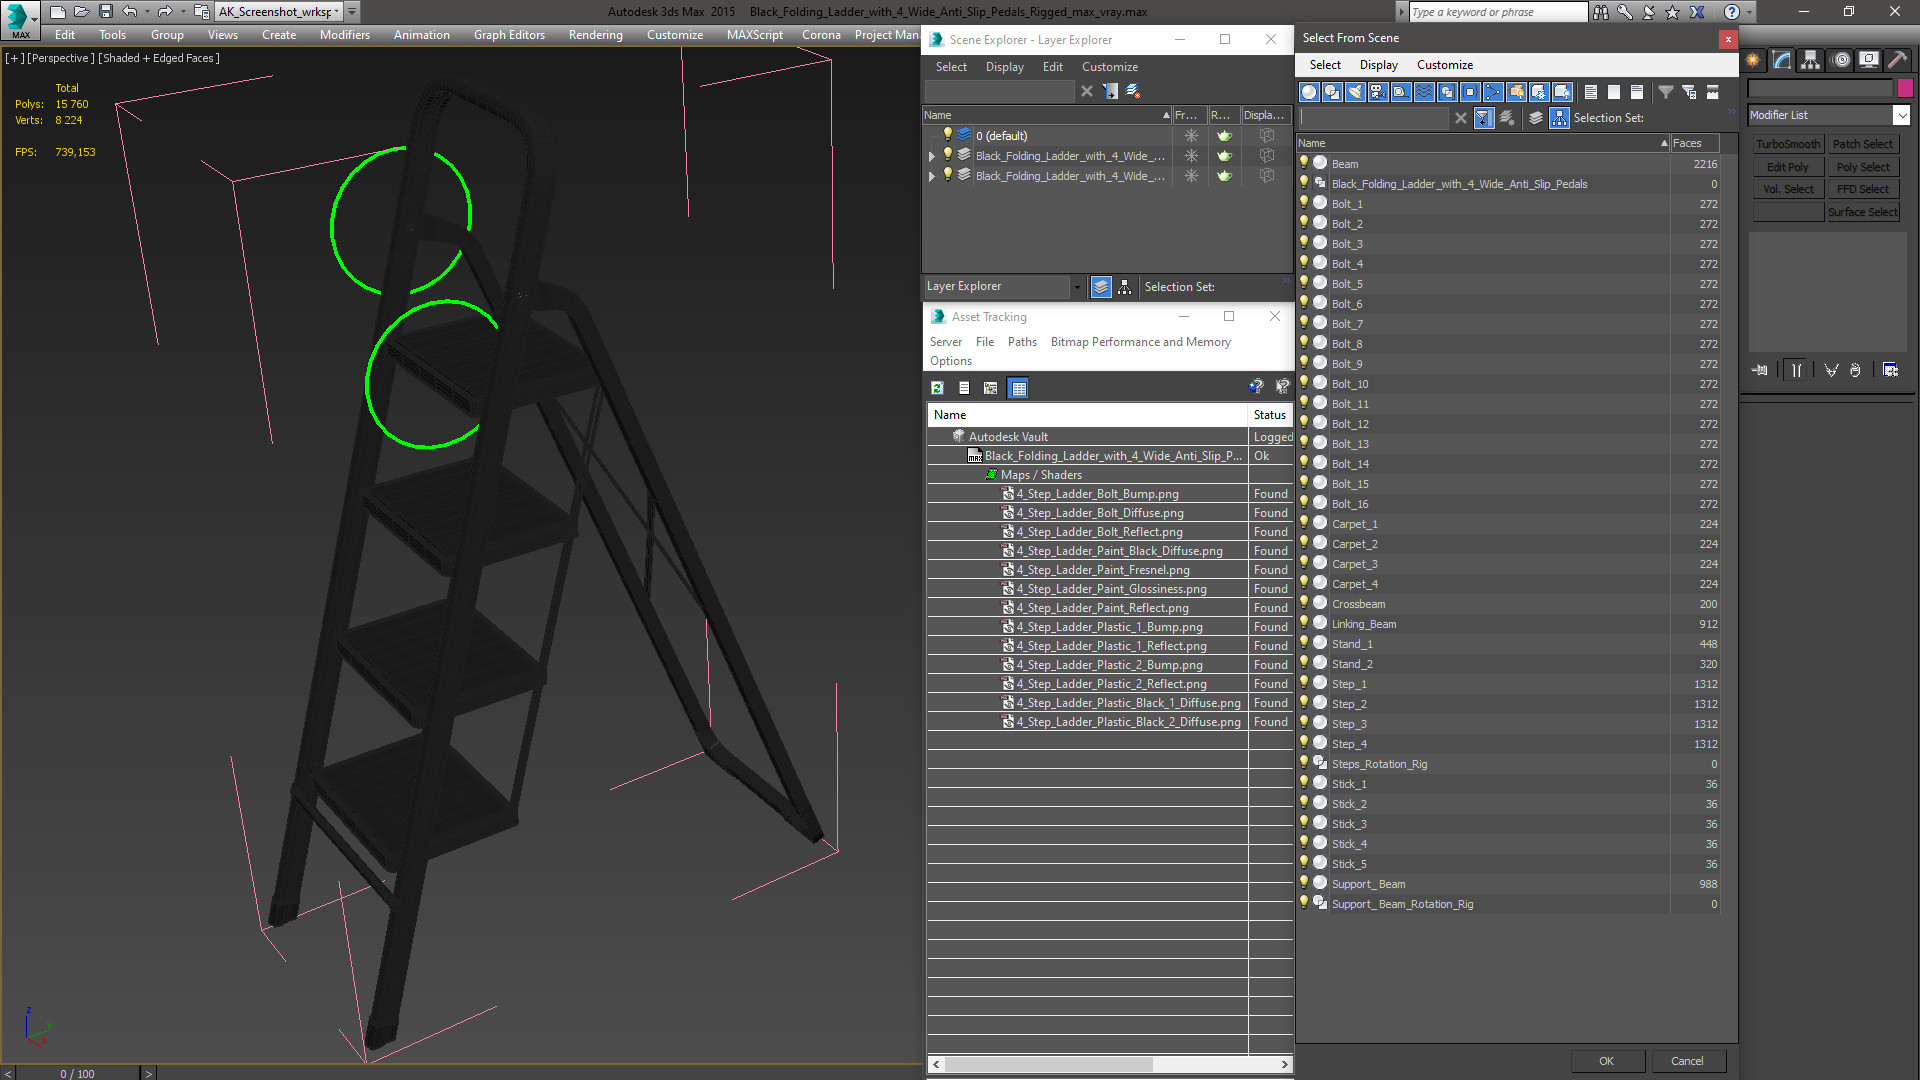Toggle visibility of Black_Folding_Ladder_with_4_Wide layer
Image resolution: width=1920 pixels, height=1080 pixels.
pyautogui.click(x=947, y=156)
